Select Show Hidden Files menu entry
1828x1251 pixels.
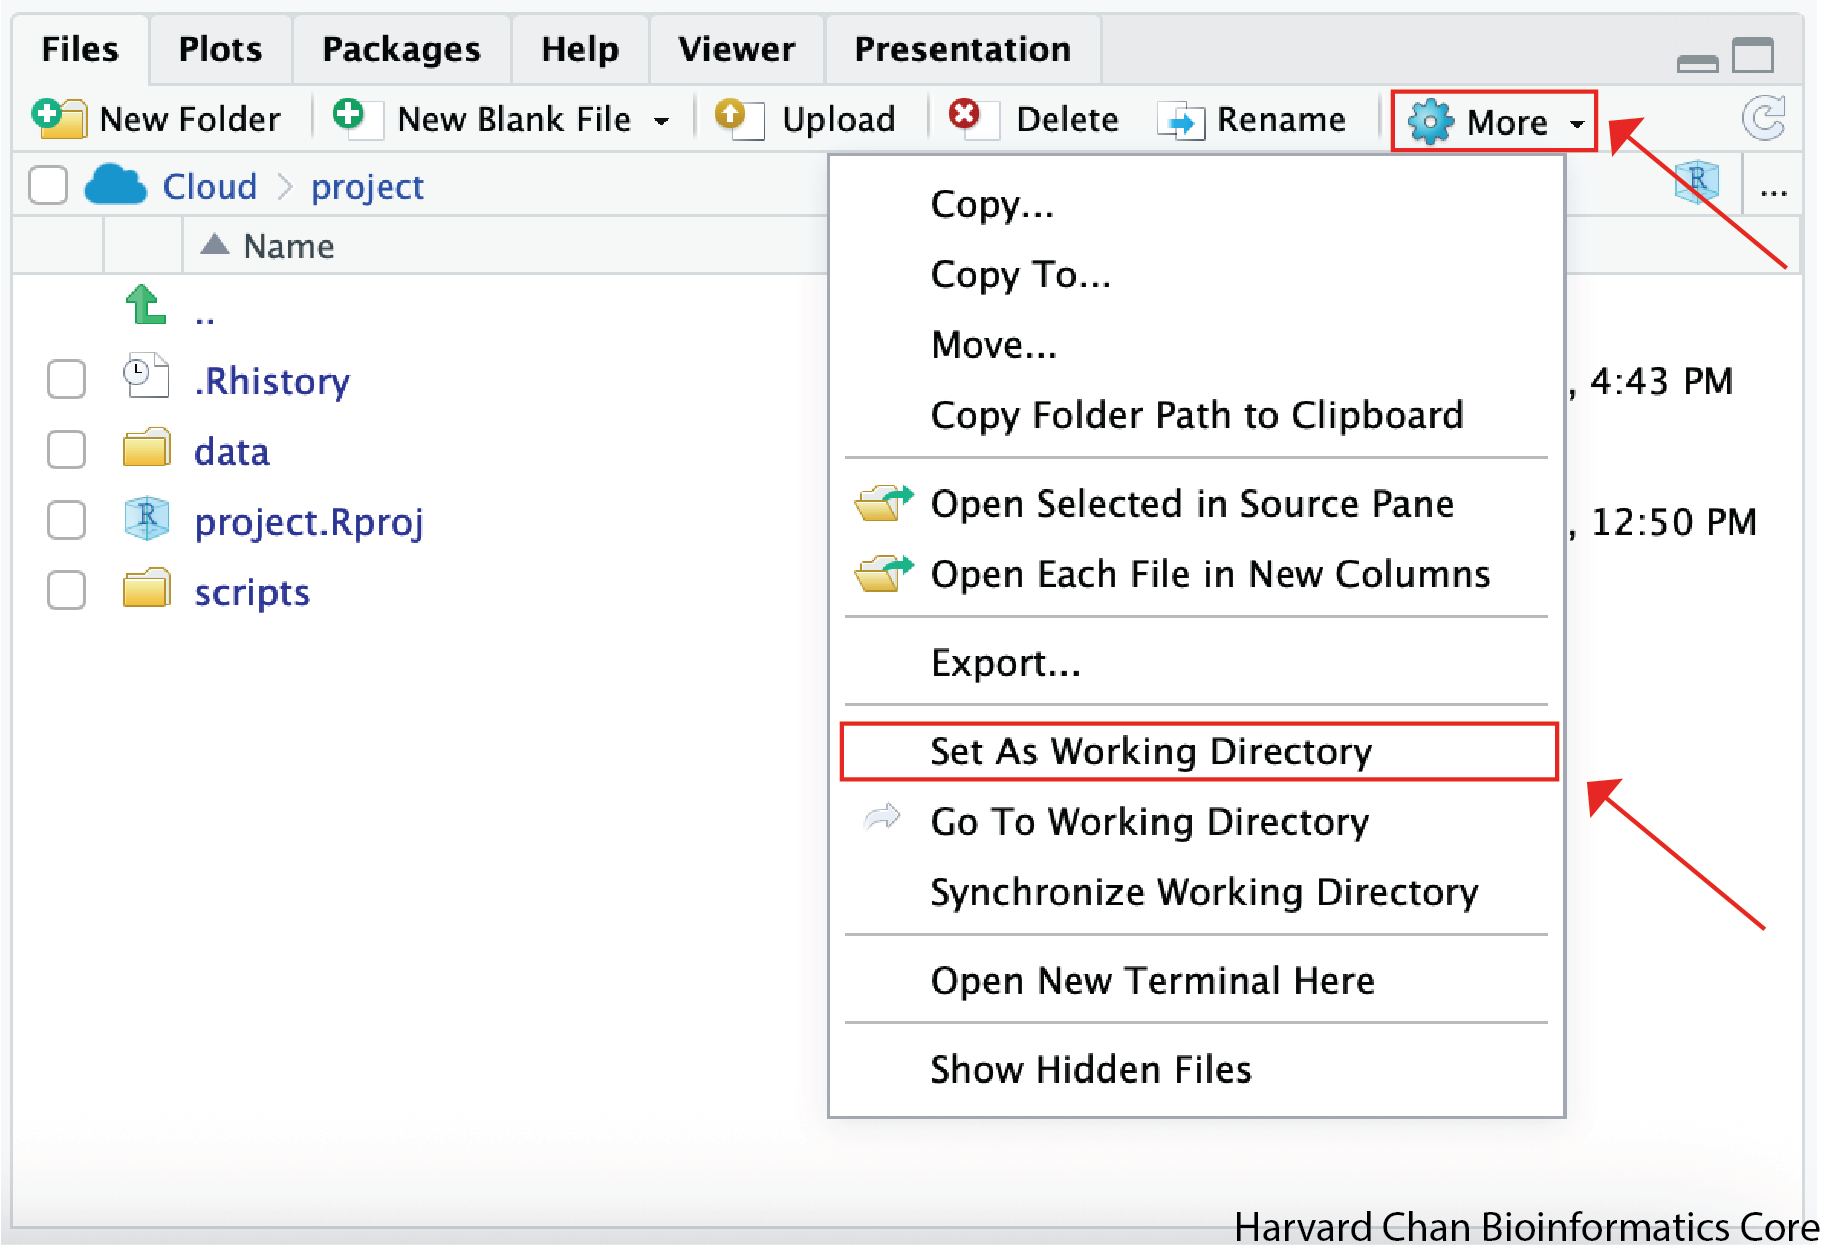point(1090,1069)
